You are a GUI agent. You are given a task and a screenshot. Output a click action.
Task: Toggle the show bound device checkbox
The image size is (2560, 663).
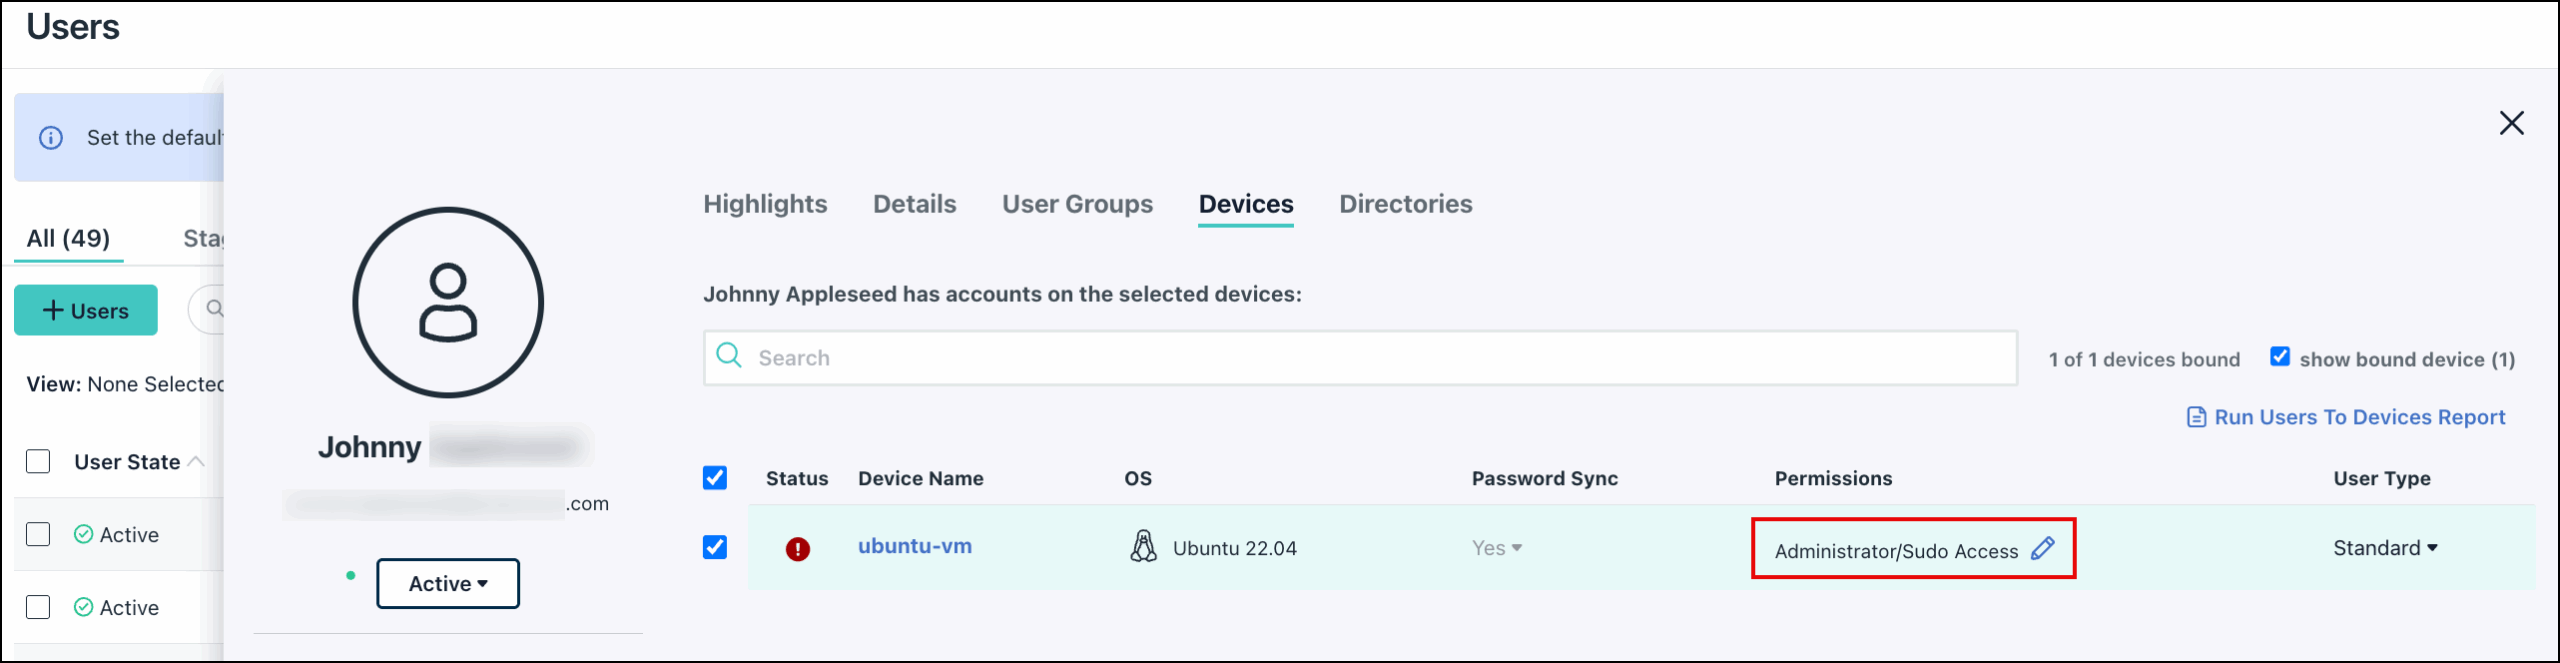[2280, 357]
